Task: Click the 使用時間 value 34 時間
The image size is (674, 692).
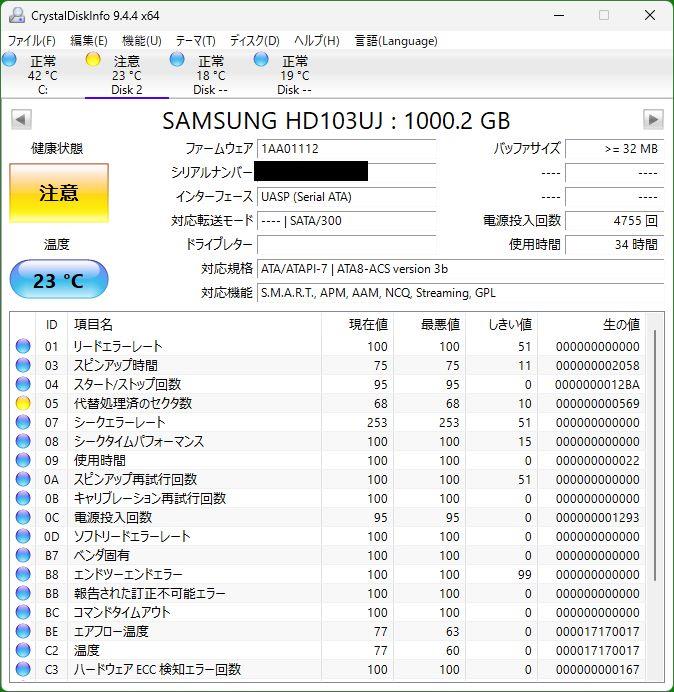Action: pyautogui.click(x=614, y=244)
